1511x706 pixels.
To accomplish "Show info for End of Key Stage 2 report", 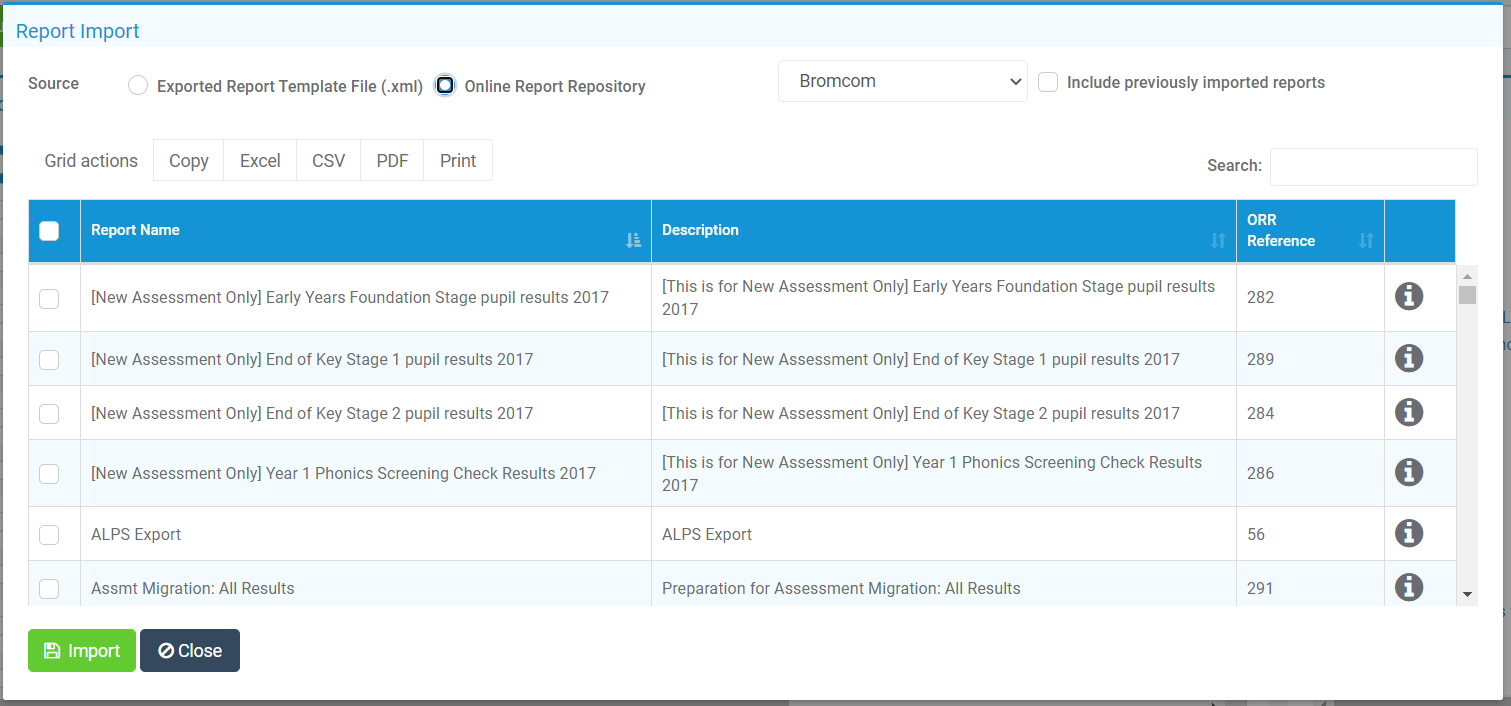I will click(1409, 412).
